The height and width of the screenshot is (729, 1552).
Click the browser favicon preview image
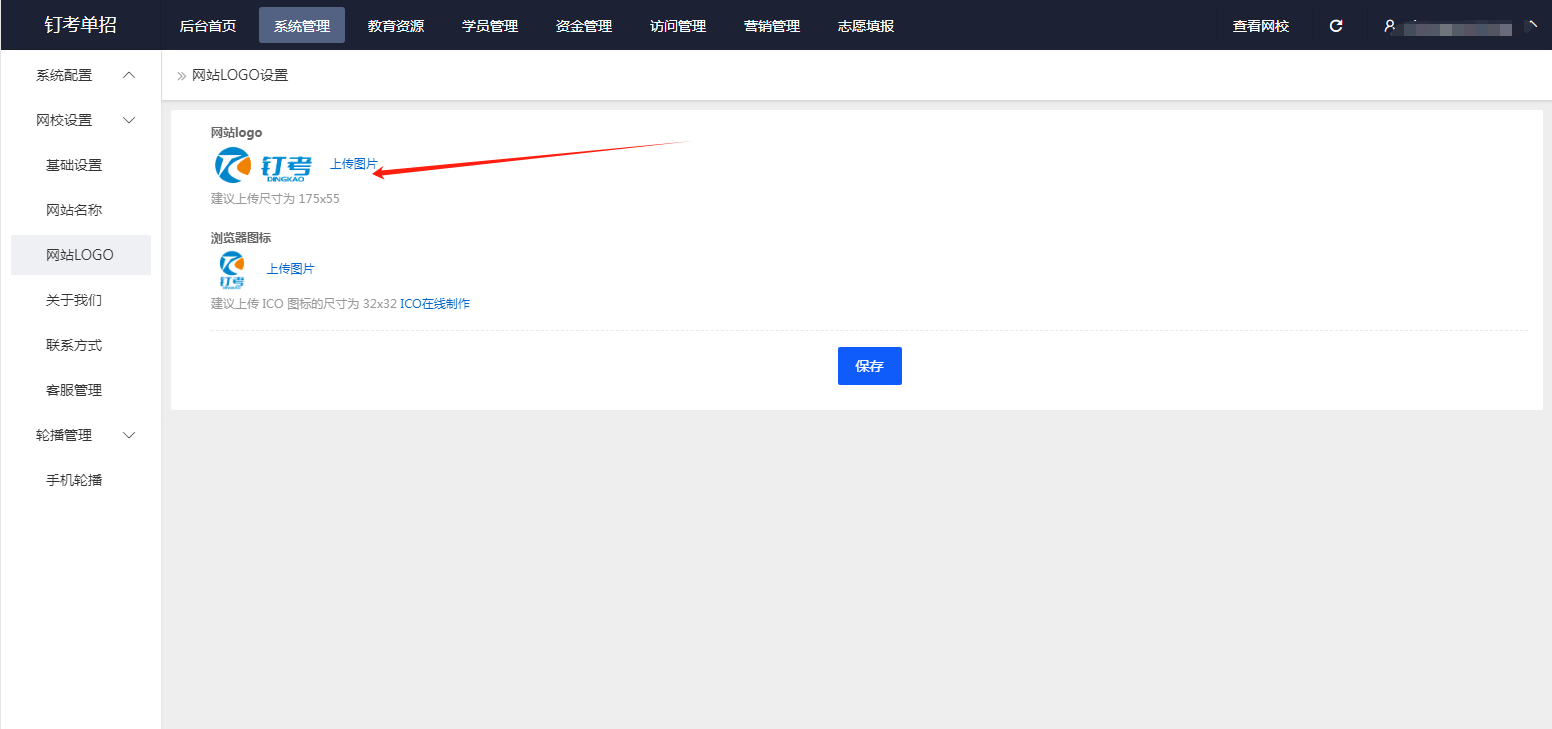click(232, 270)
